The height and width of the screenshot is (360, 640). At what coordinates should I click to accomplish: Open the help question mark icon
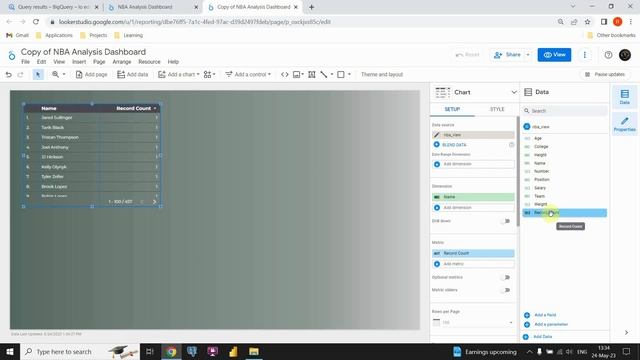[x=608, y=55]
